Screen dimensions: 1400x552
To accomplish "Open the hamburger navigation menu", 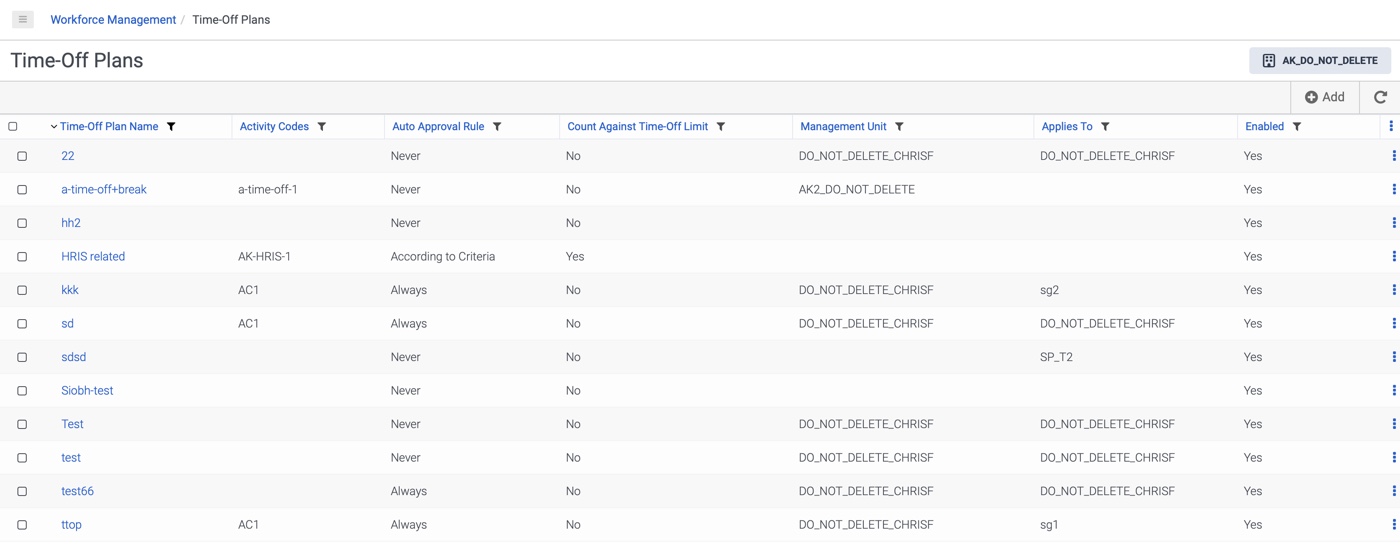I will tap(22, 19).
